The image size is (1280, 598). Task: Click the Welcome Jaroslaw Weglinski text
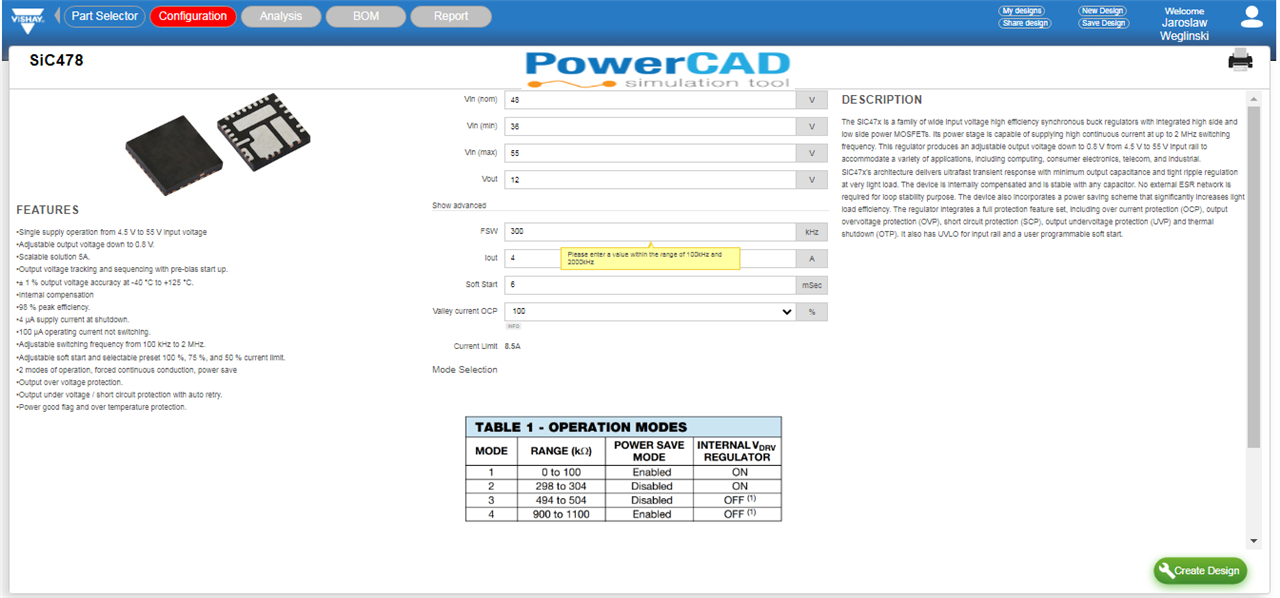click(1187, 23)
